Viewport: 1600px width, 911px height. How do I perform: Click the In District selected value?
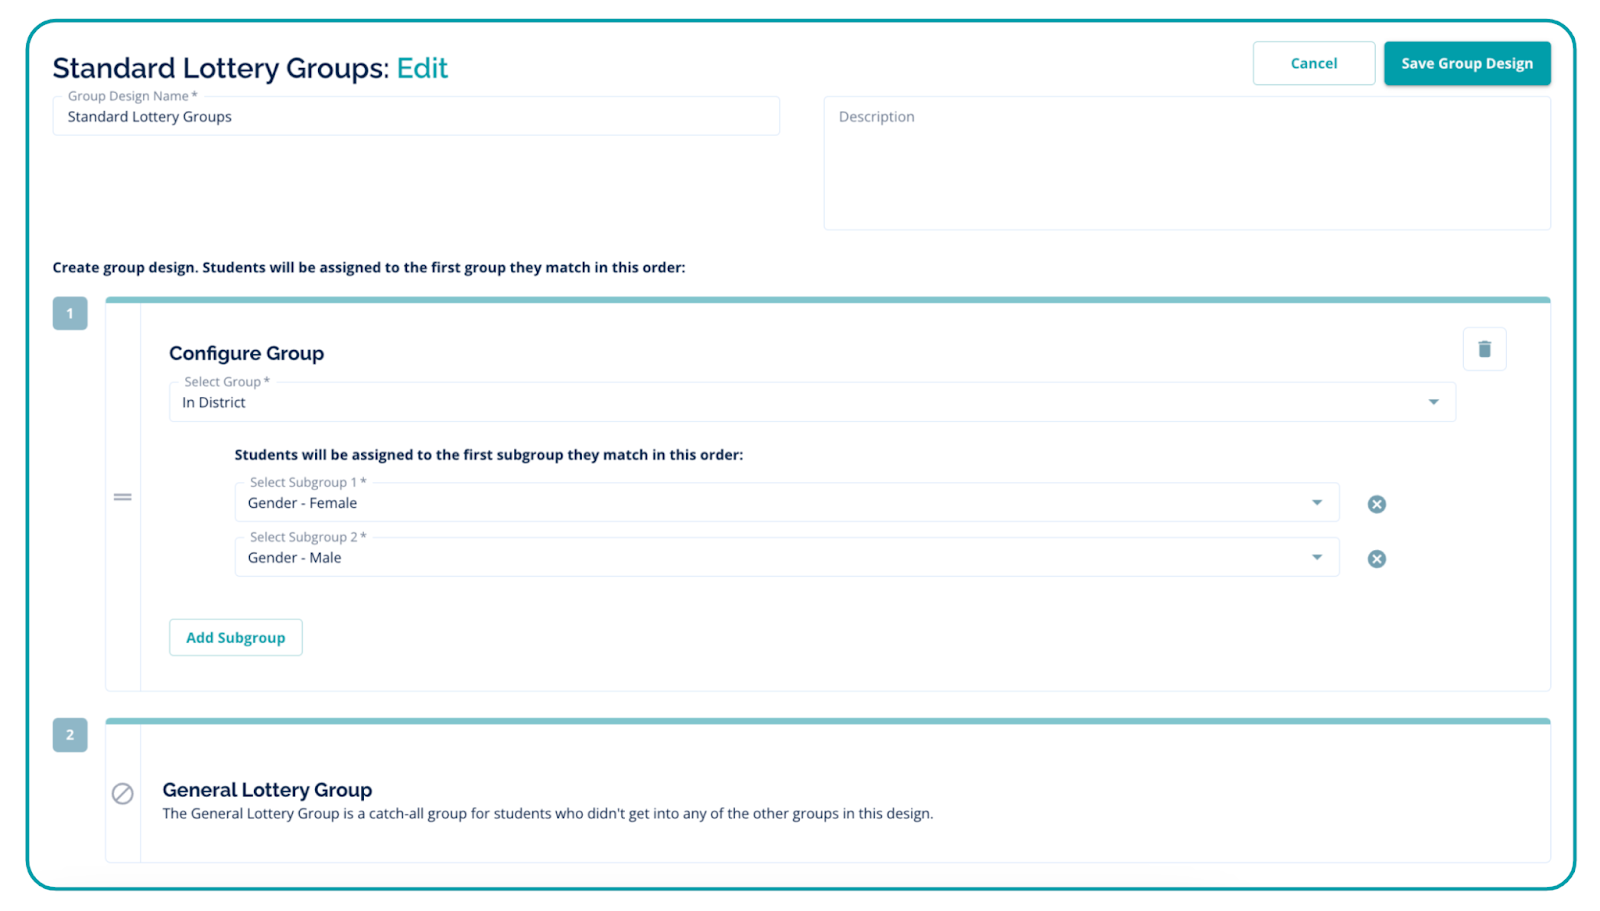click(214, 403)
